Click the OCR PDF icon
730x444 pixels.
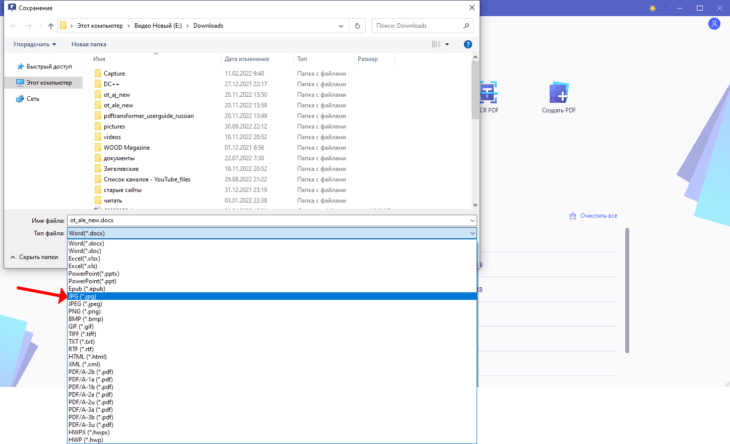[490, 94]
